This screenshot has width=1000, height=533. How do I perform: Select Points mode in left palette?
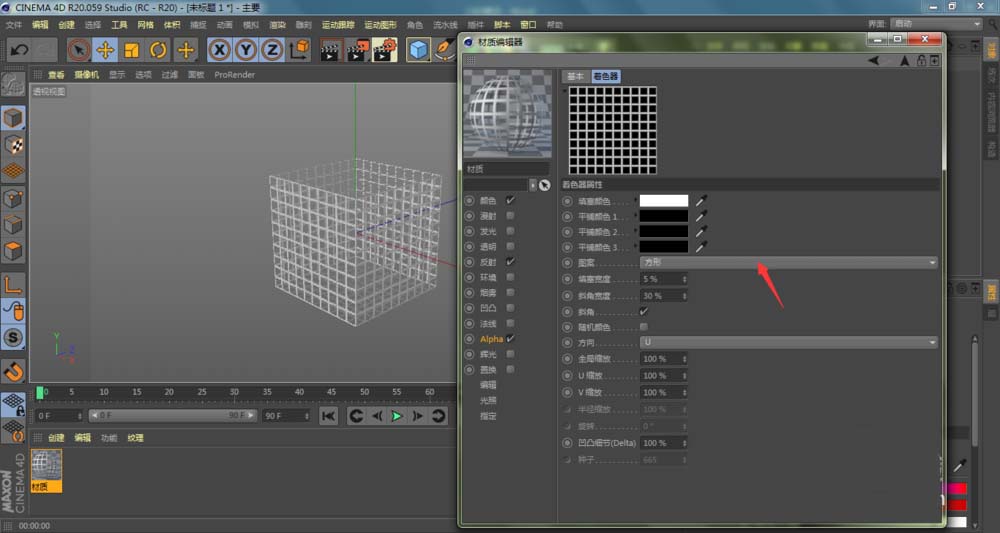[x=13, y=199]
